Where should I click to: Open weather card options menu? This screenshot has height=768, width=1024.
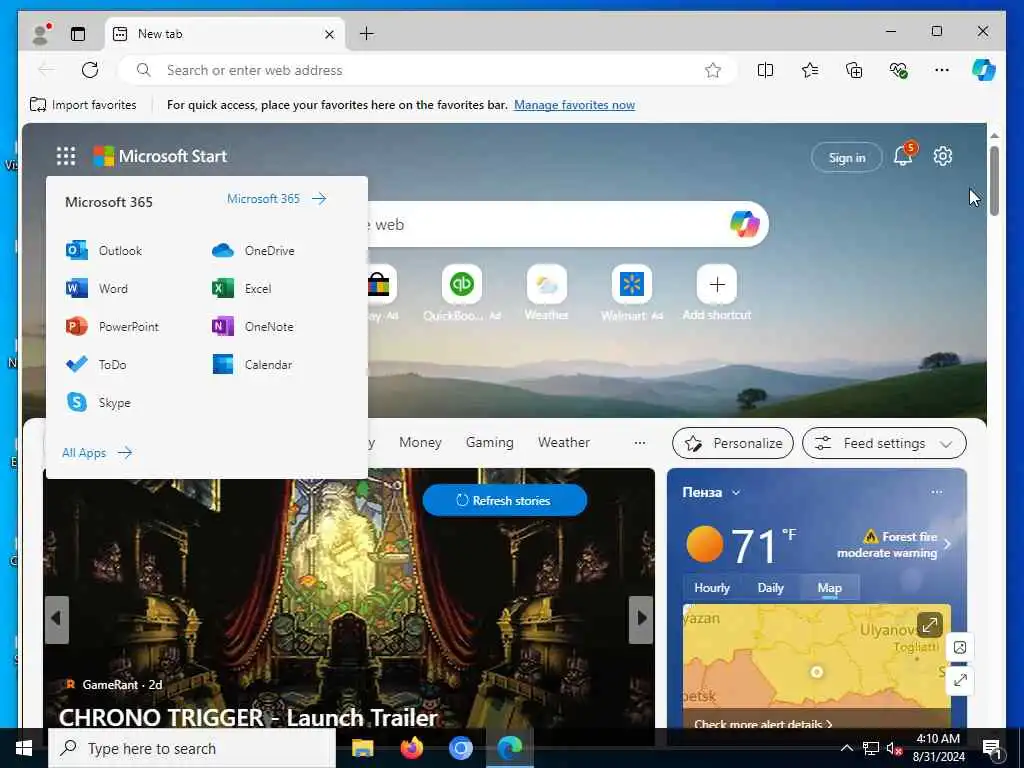[x=936, y=492]
